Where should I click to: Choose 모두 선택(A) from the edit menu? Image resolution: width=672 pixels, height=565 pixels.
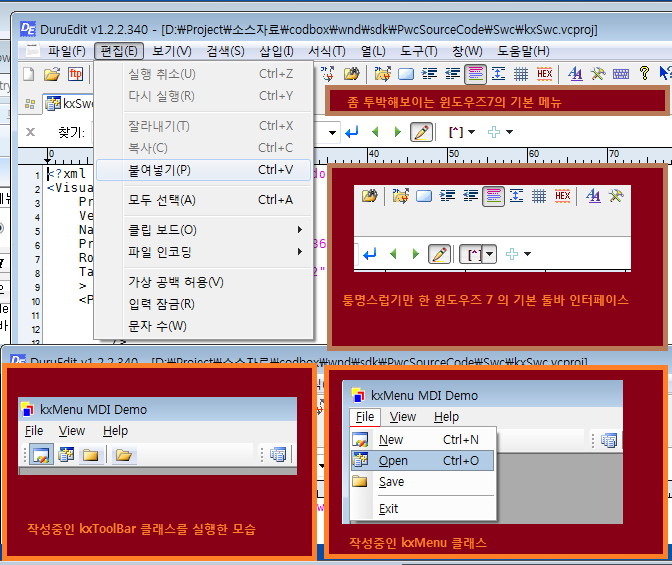click(204, 200)
